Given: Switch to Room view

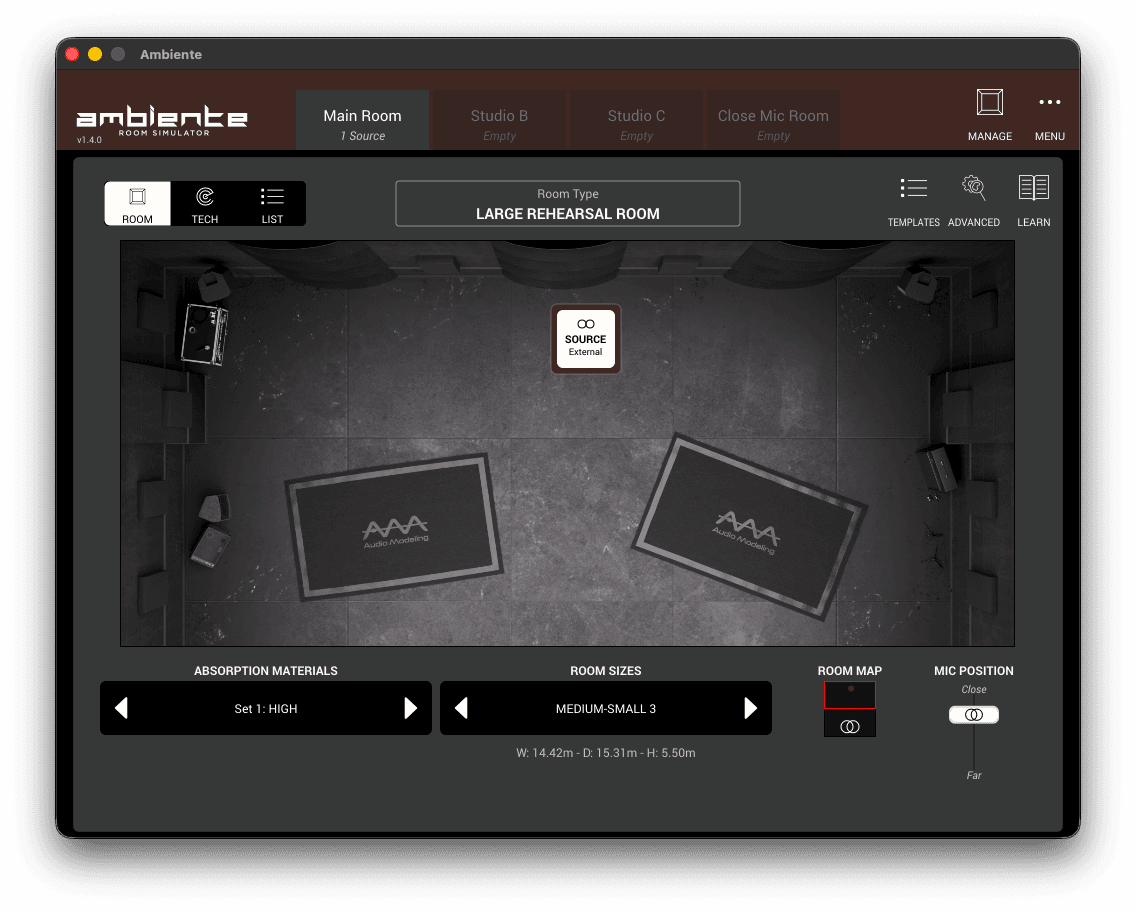Looking at the screenshot, I should click(138, 204).
